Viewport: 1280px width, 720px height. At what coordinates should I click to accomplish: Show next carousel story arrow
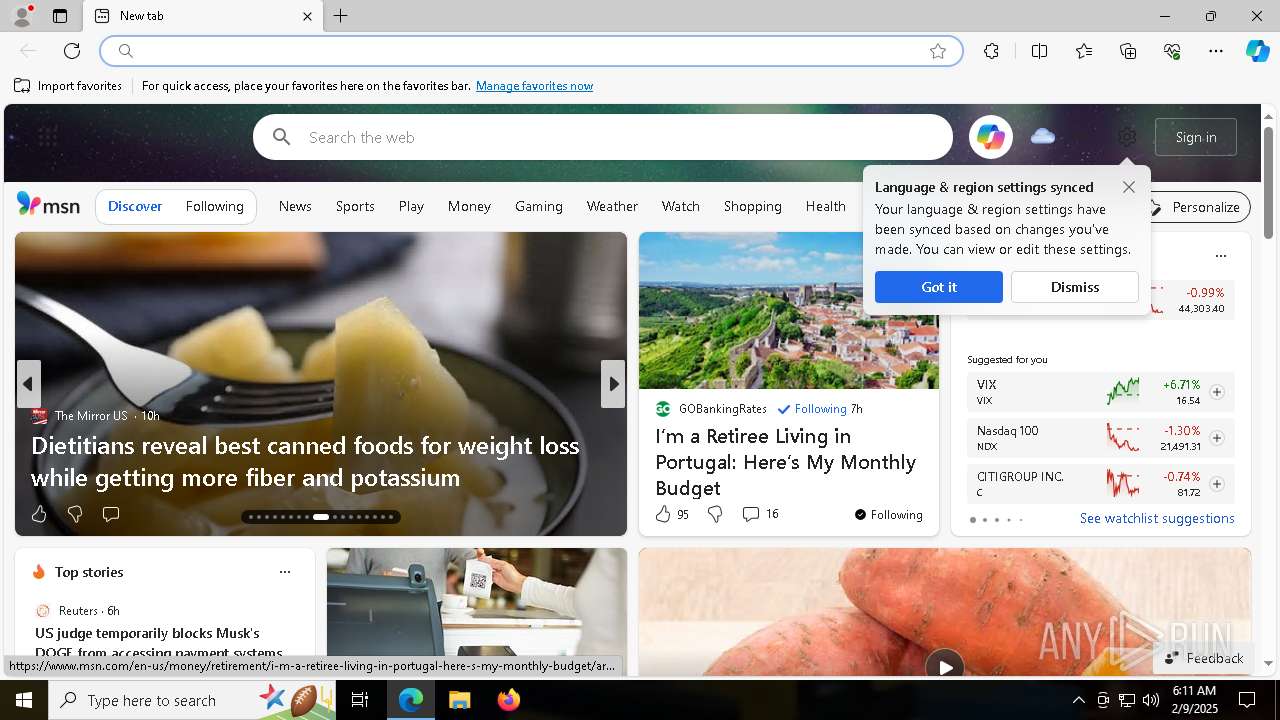click(x=613, y=384)
